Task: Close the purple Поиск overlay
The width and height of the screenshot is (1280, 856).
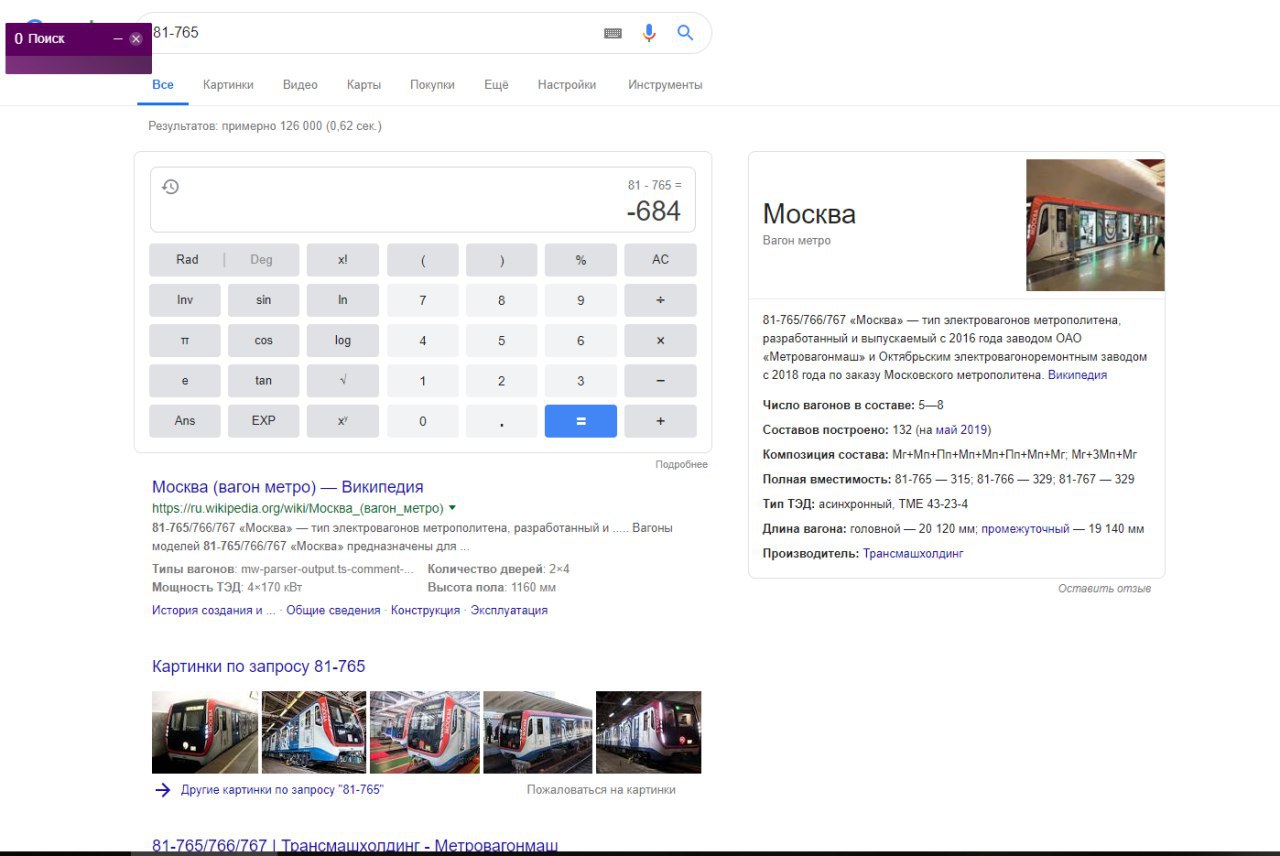Action: [136, 39]
